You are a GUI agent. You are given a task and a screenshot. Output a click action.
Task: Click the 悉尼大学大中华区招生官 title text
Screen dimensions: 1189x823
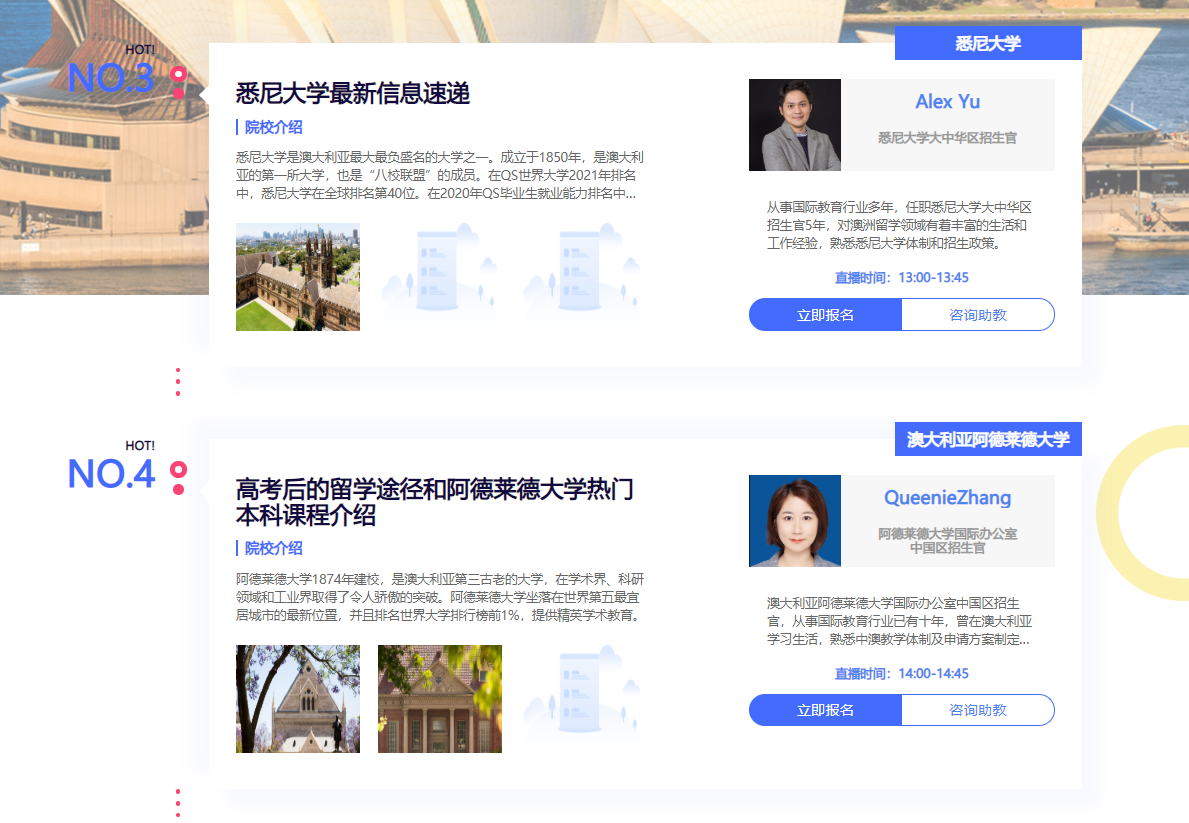[947, 138]
